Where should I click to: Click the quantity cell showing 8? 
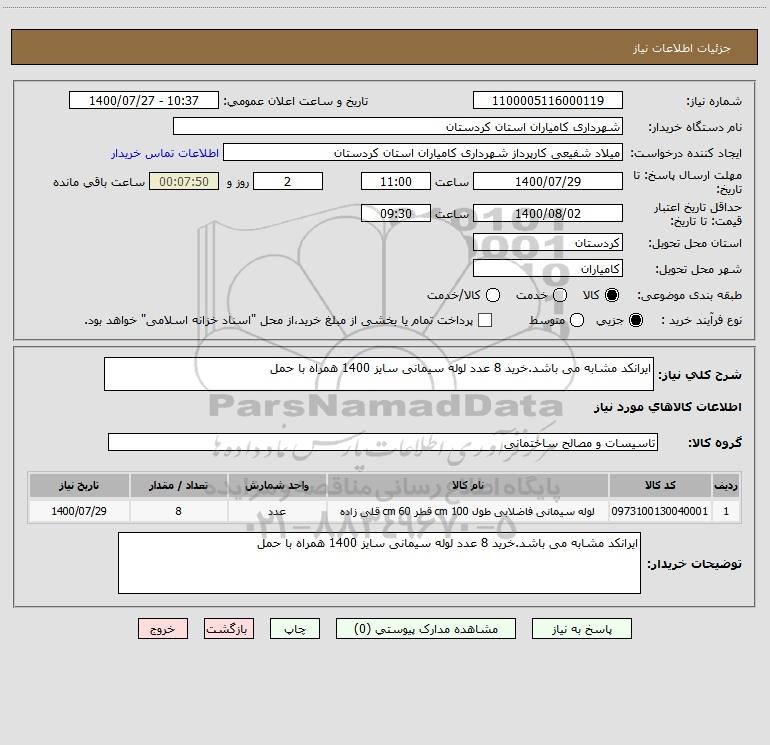[179, 511]
